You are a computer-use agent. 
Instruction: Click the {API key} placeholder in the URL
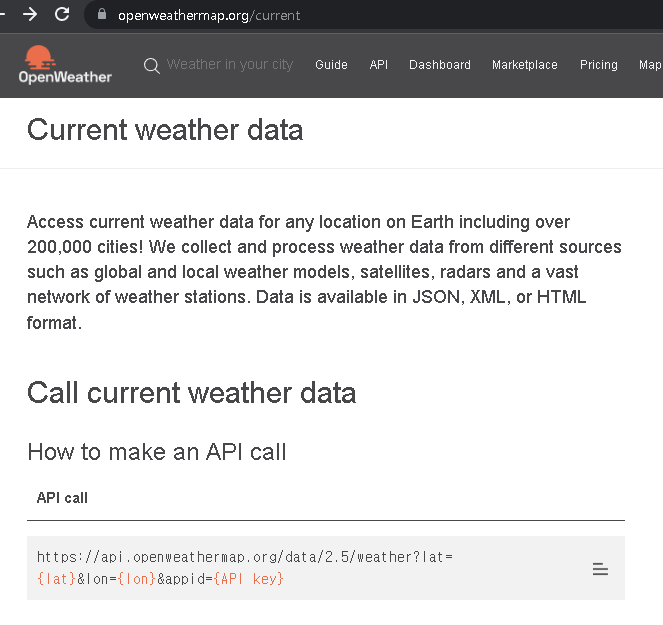coord(249,578)
